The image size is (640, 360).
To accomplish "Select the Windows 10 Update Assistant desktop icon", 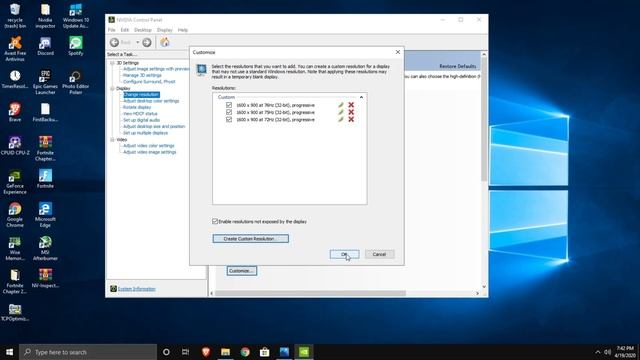I will [x=76, y=16].
